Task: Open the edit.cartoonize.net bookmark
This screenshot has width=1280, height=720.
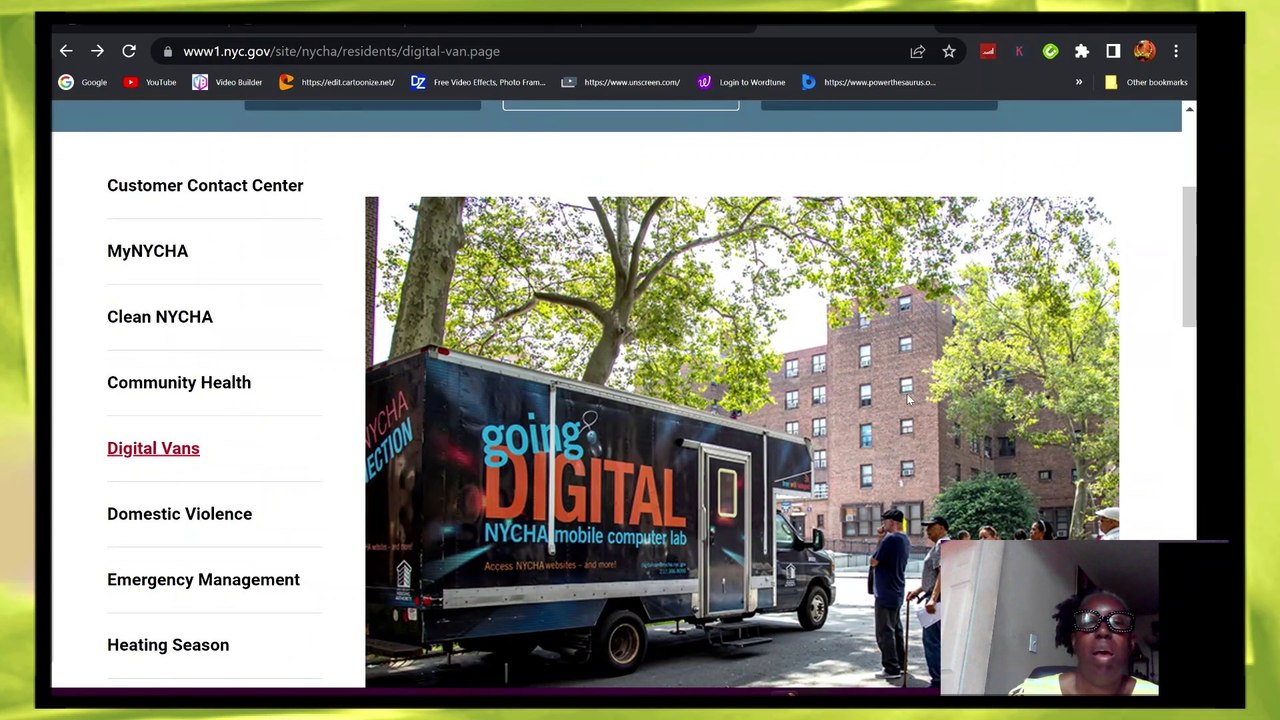Action: pos(336,82)
